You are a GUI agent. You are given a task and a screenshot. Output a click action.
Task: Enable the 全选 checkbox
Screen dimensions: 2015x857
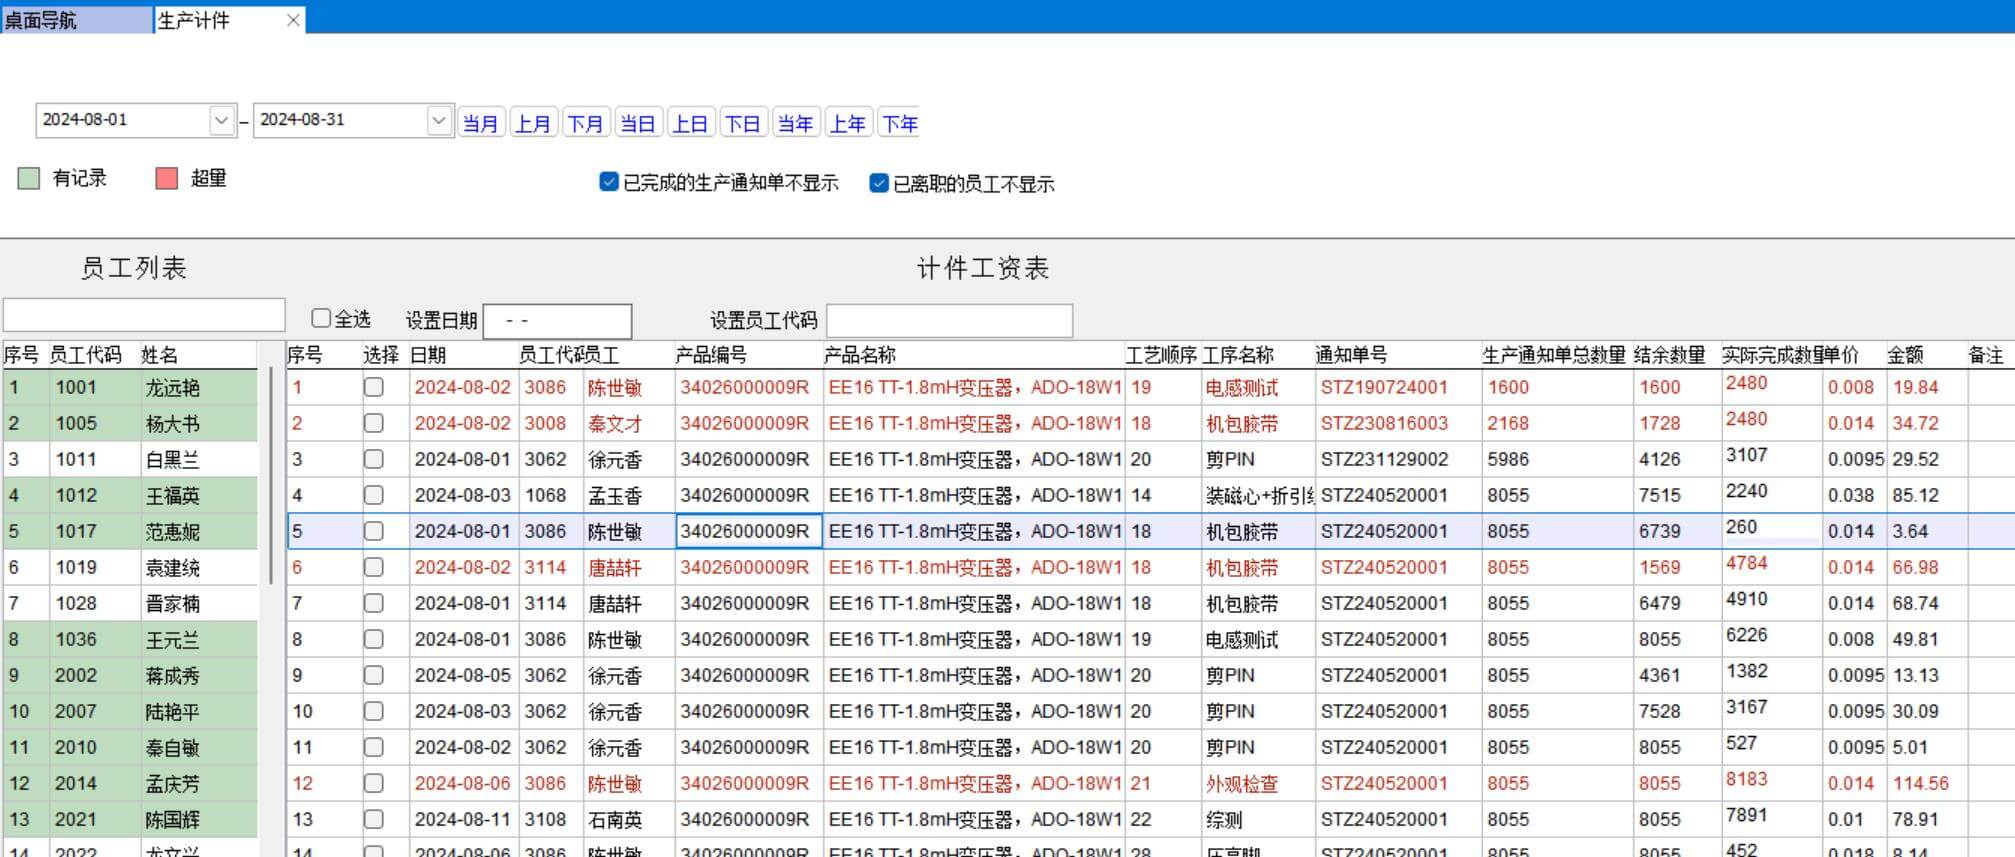pos(321,318)
